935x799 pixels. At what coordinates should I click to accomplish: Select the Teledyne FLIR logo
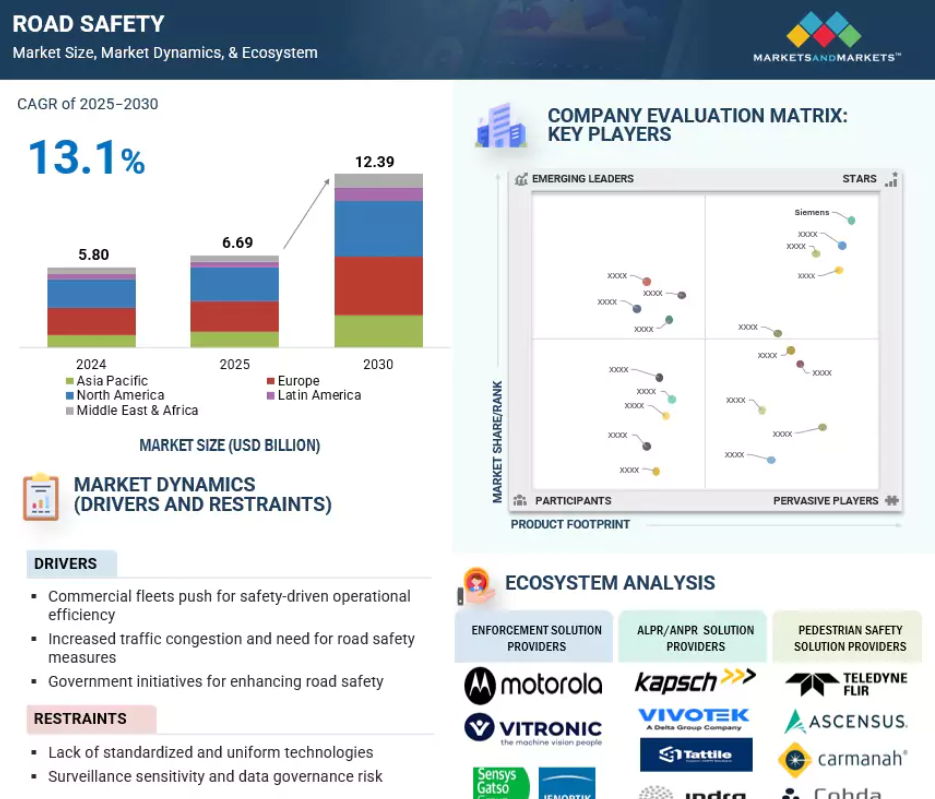846,684
